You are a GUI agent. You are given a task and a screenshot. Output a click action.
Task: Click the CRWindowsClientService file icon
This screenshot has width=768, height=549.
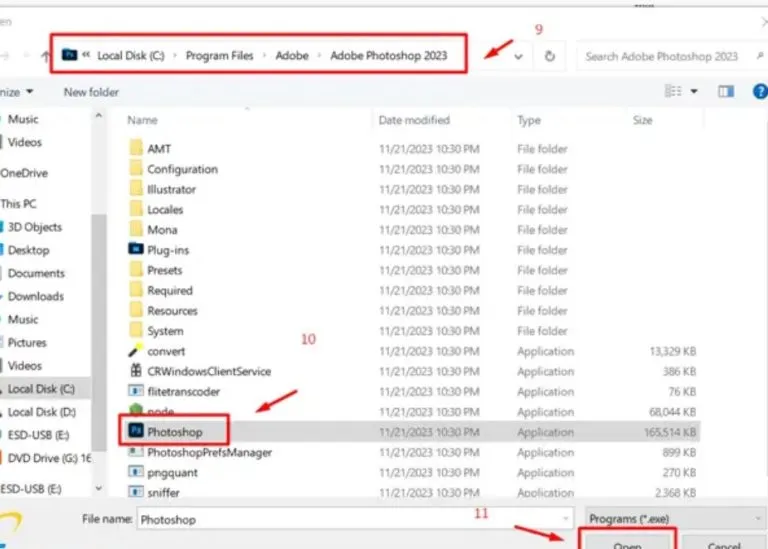pyautogui.click(x=136, y=371)
